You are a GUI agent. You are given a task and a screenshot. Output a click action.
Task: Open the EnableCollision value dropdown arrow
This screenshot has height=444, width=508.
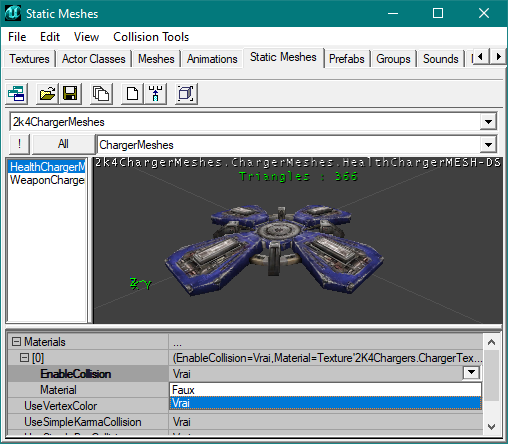471,373
